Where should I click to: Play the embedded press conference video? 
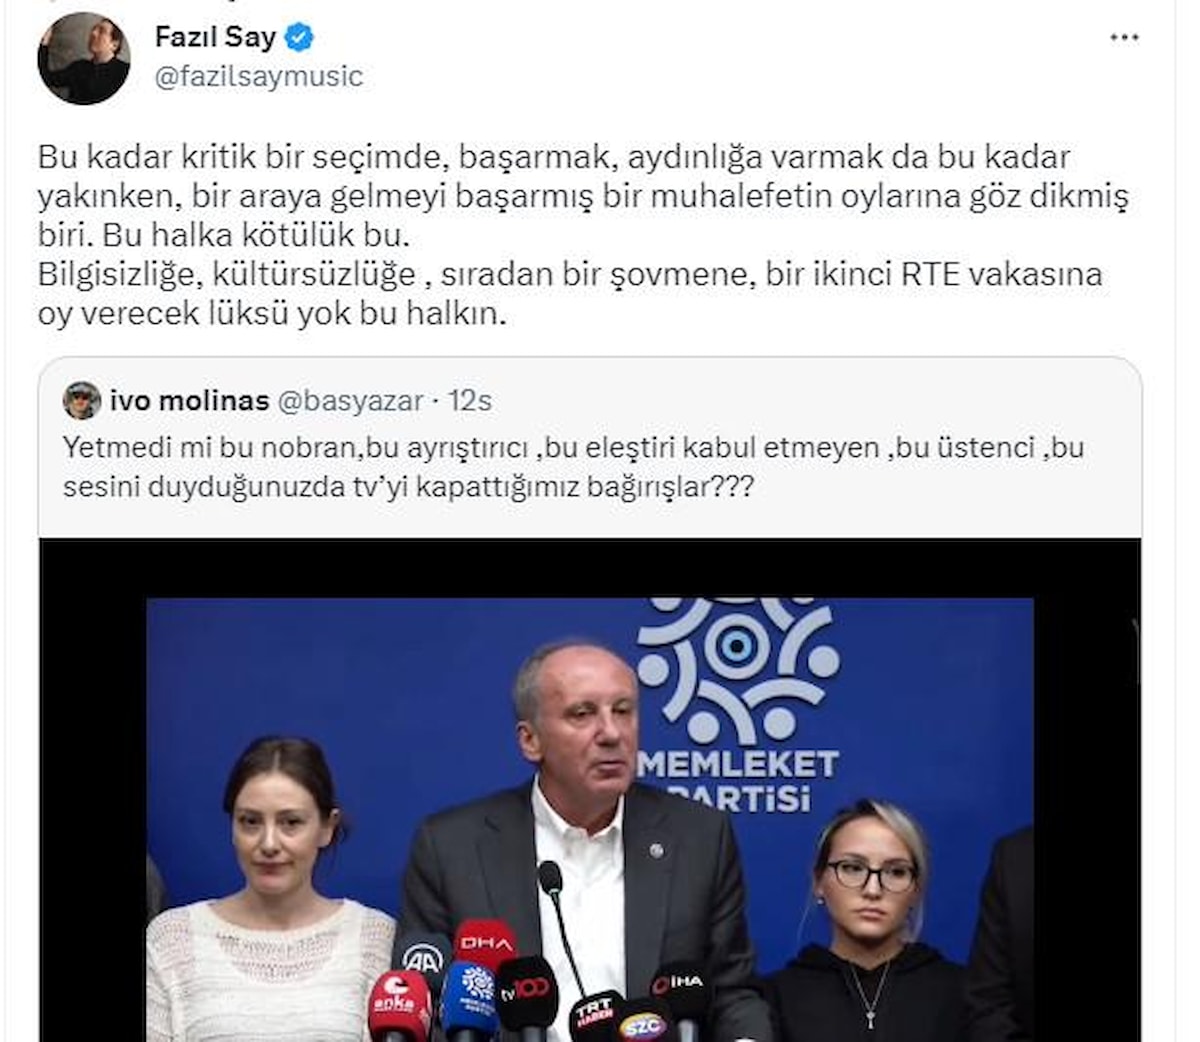coord(590,790)
